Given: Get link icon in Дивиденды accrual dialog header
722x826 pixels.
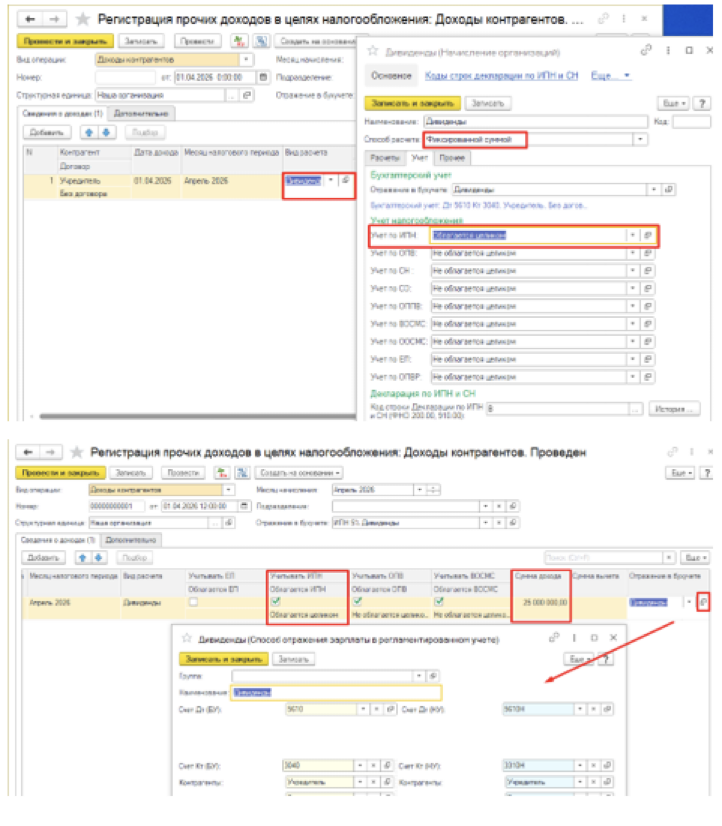Looking at the screenshot, I should point(647,50).
